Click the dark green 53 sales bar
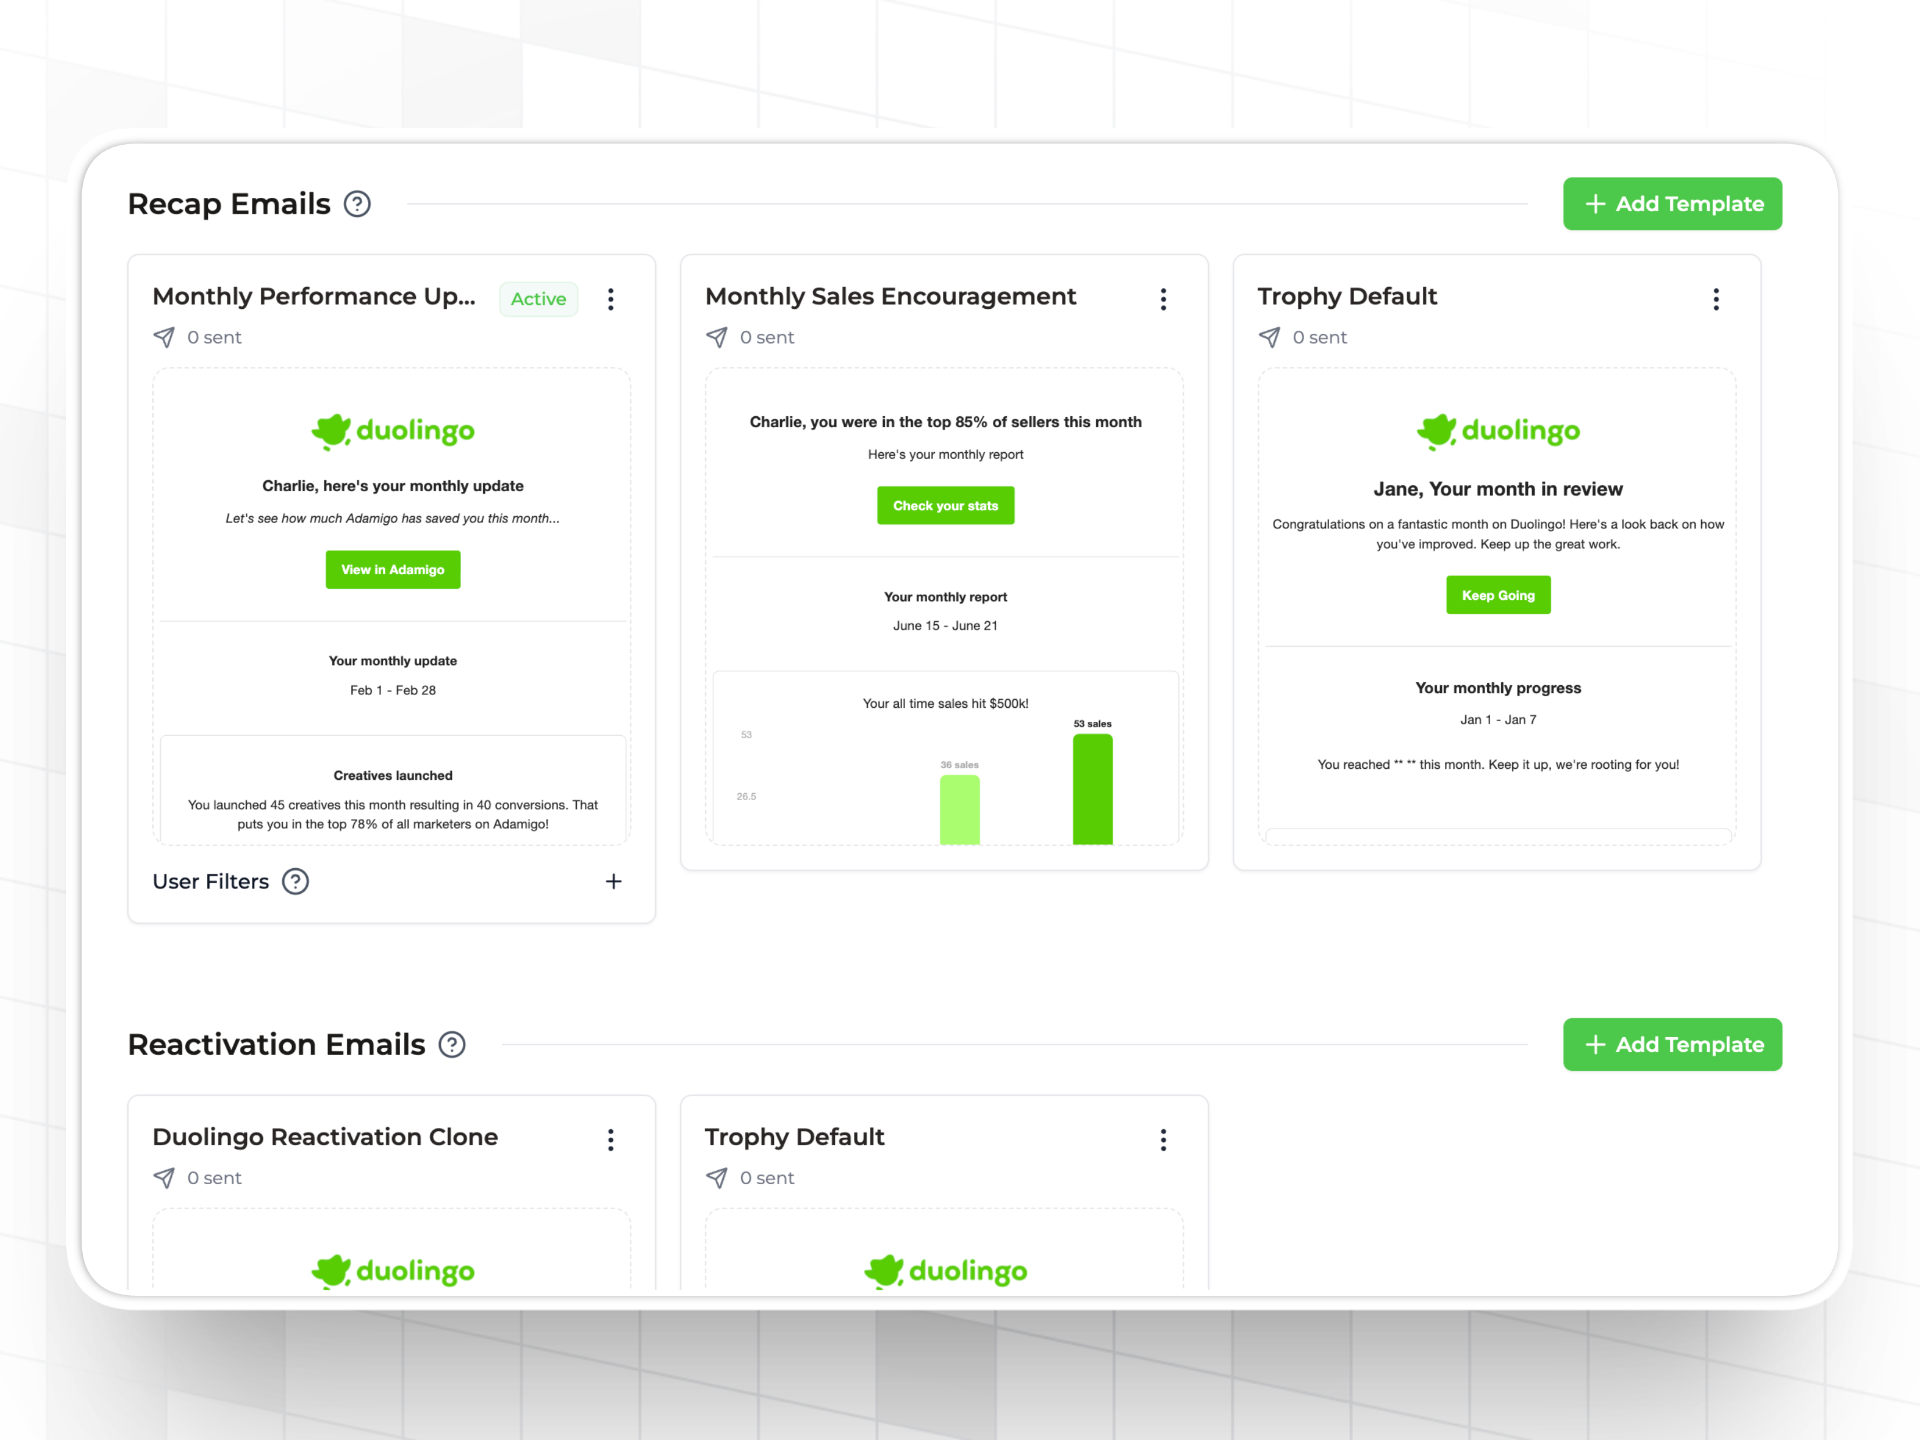The height and width of the screenshot is (1440, 1920). pyautogui.click(x=1093, y=789)
